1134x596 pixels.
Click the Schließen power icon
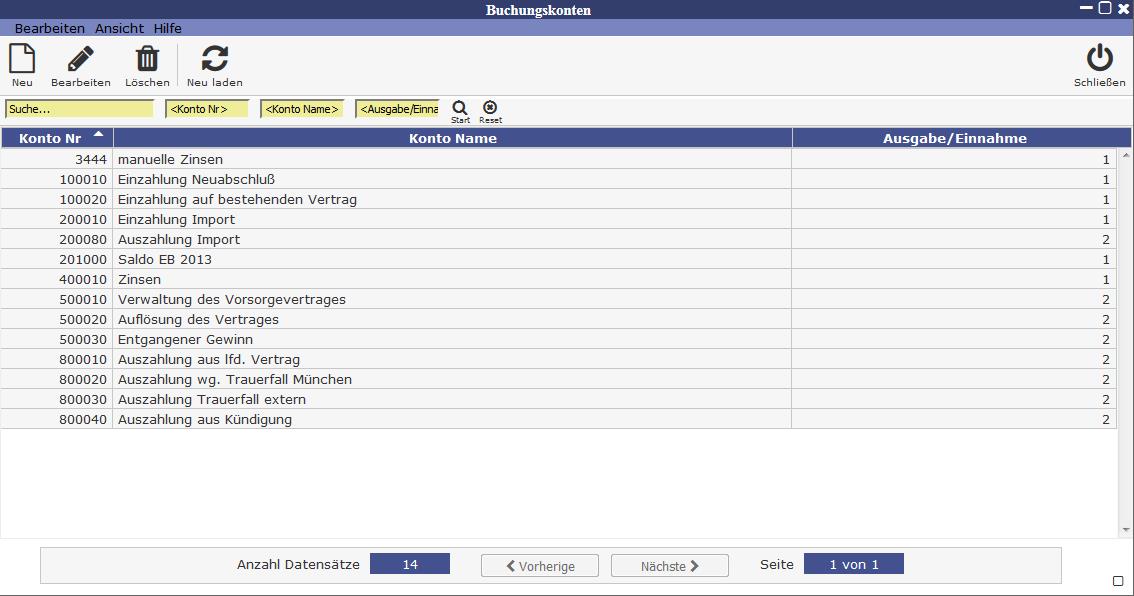point(1099,59)
